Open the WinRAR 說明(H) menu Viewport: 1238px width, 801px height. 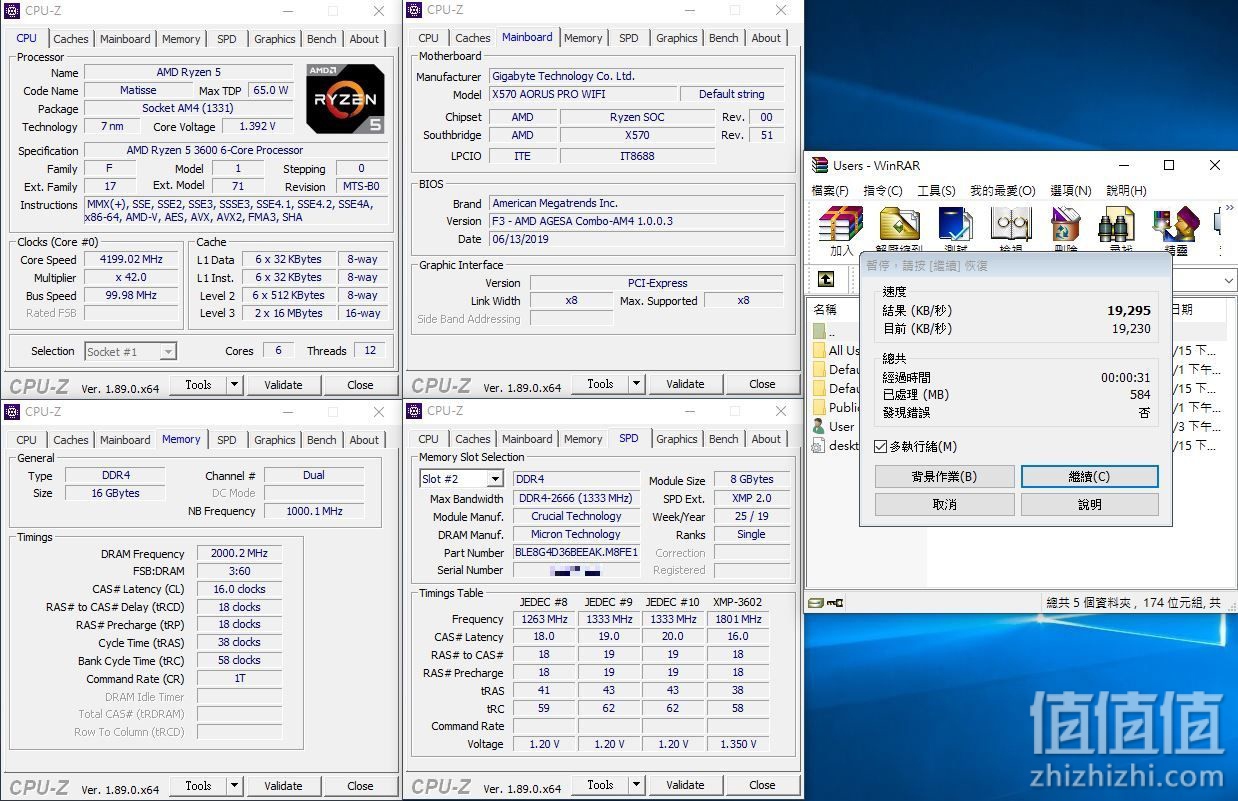click(x=1126, y=190)
